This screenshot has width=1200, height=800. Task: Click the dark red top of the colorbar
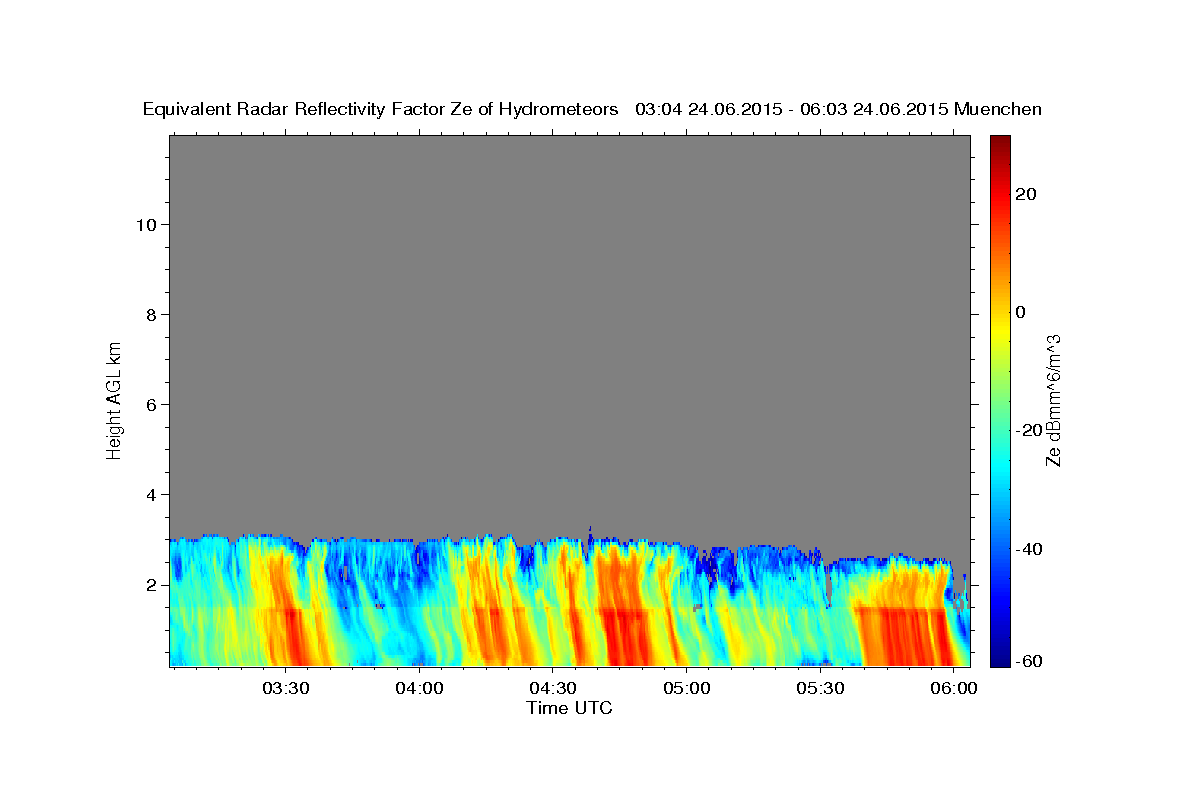coord(1000,141)
